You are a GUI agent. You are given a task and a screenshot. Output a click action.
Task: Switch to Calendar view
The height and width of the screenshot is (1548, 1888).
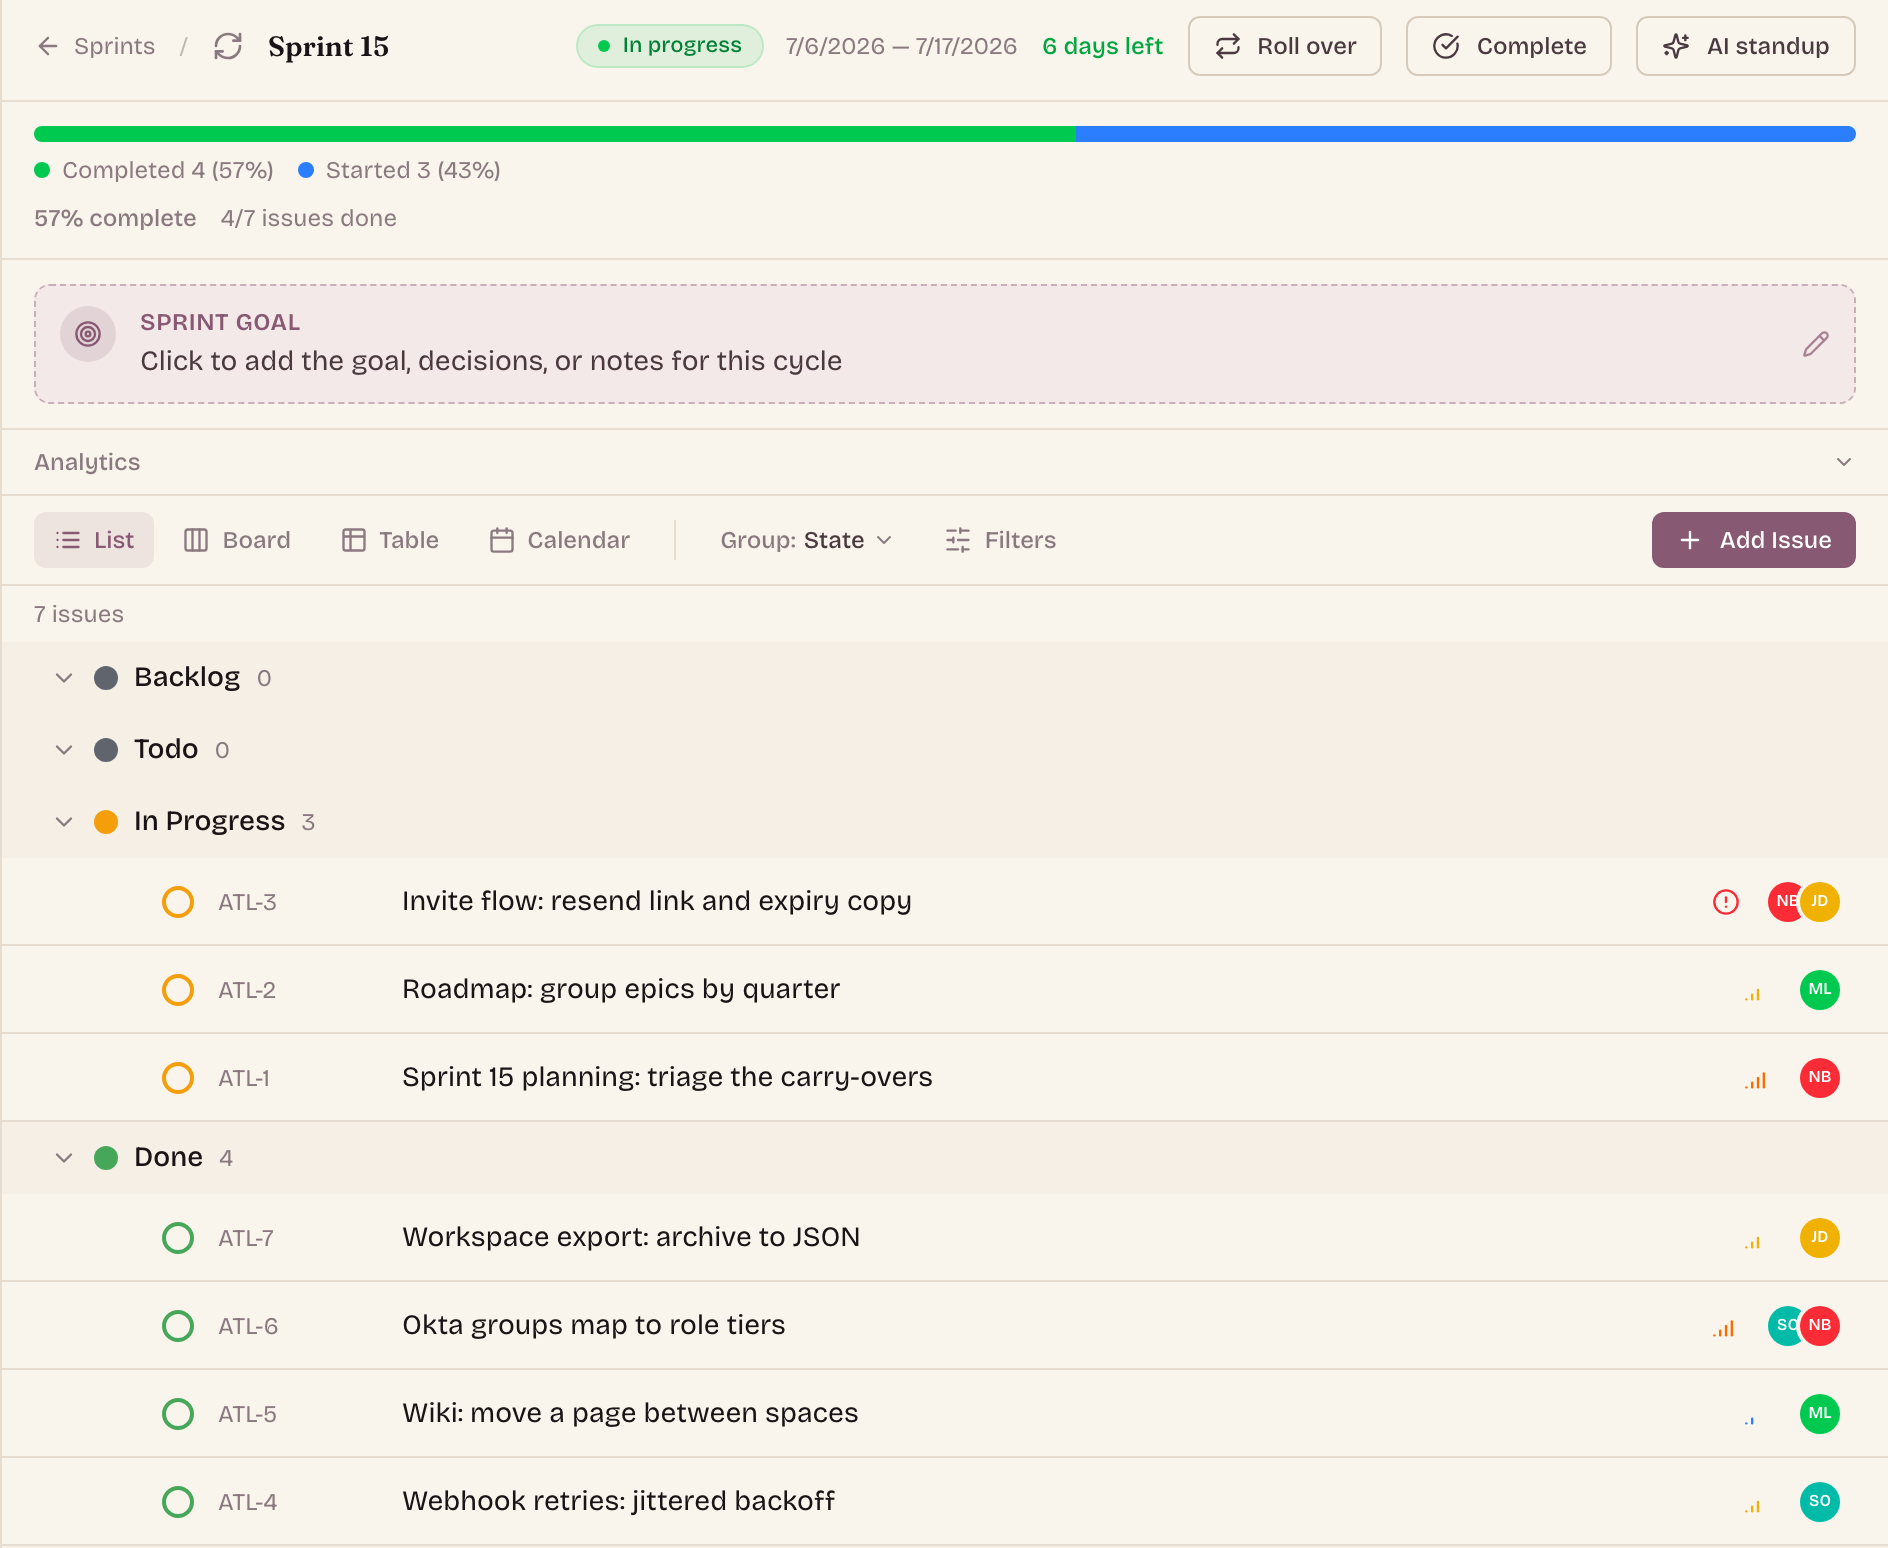point(560,540)
